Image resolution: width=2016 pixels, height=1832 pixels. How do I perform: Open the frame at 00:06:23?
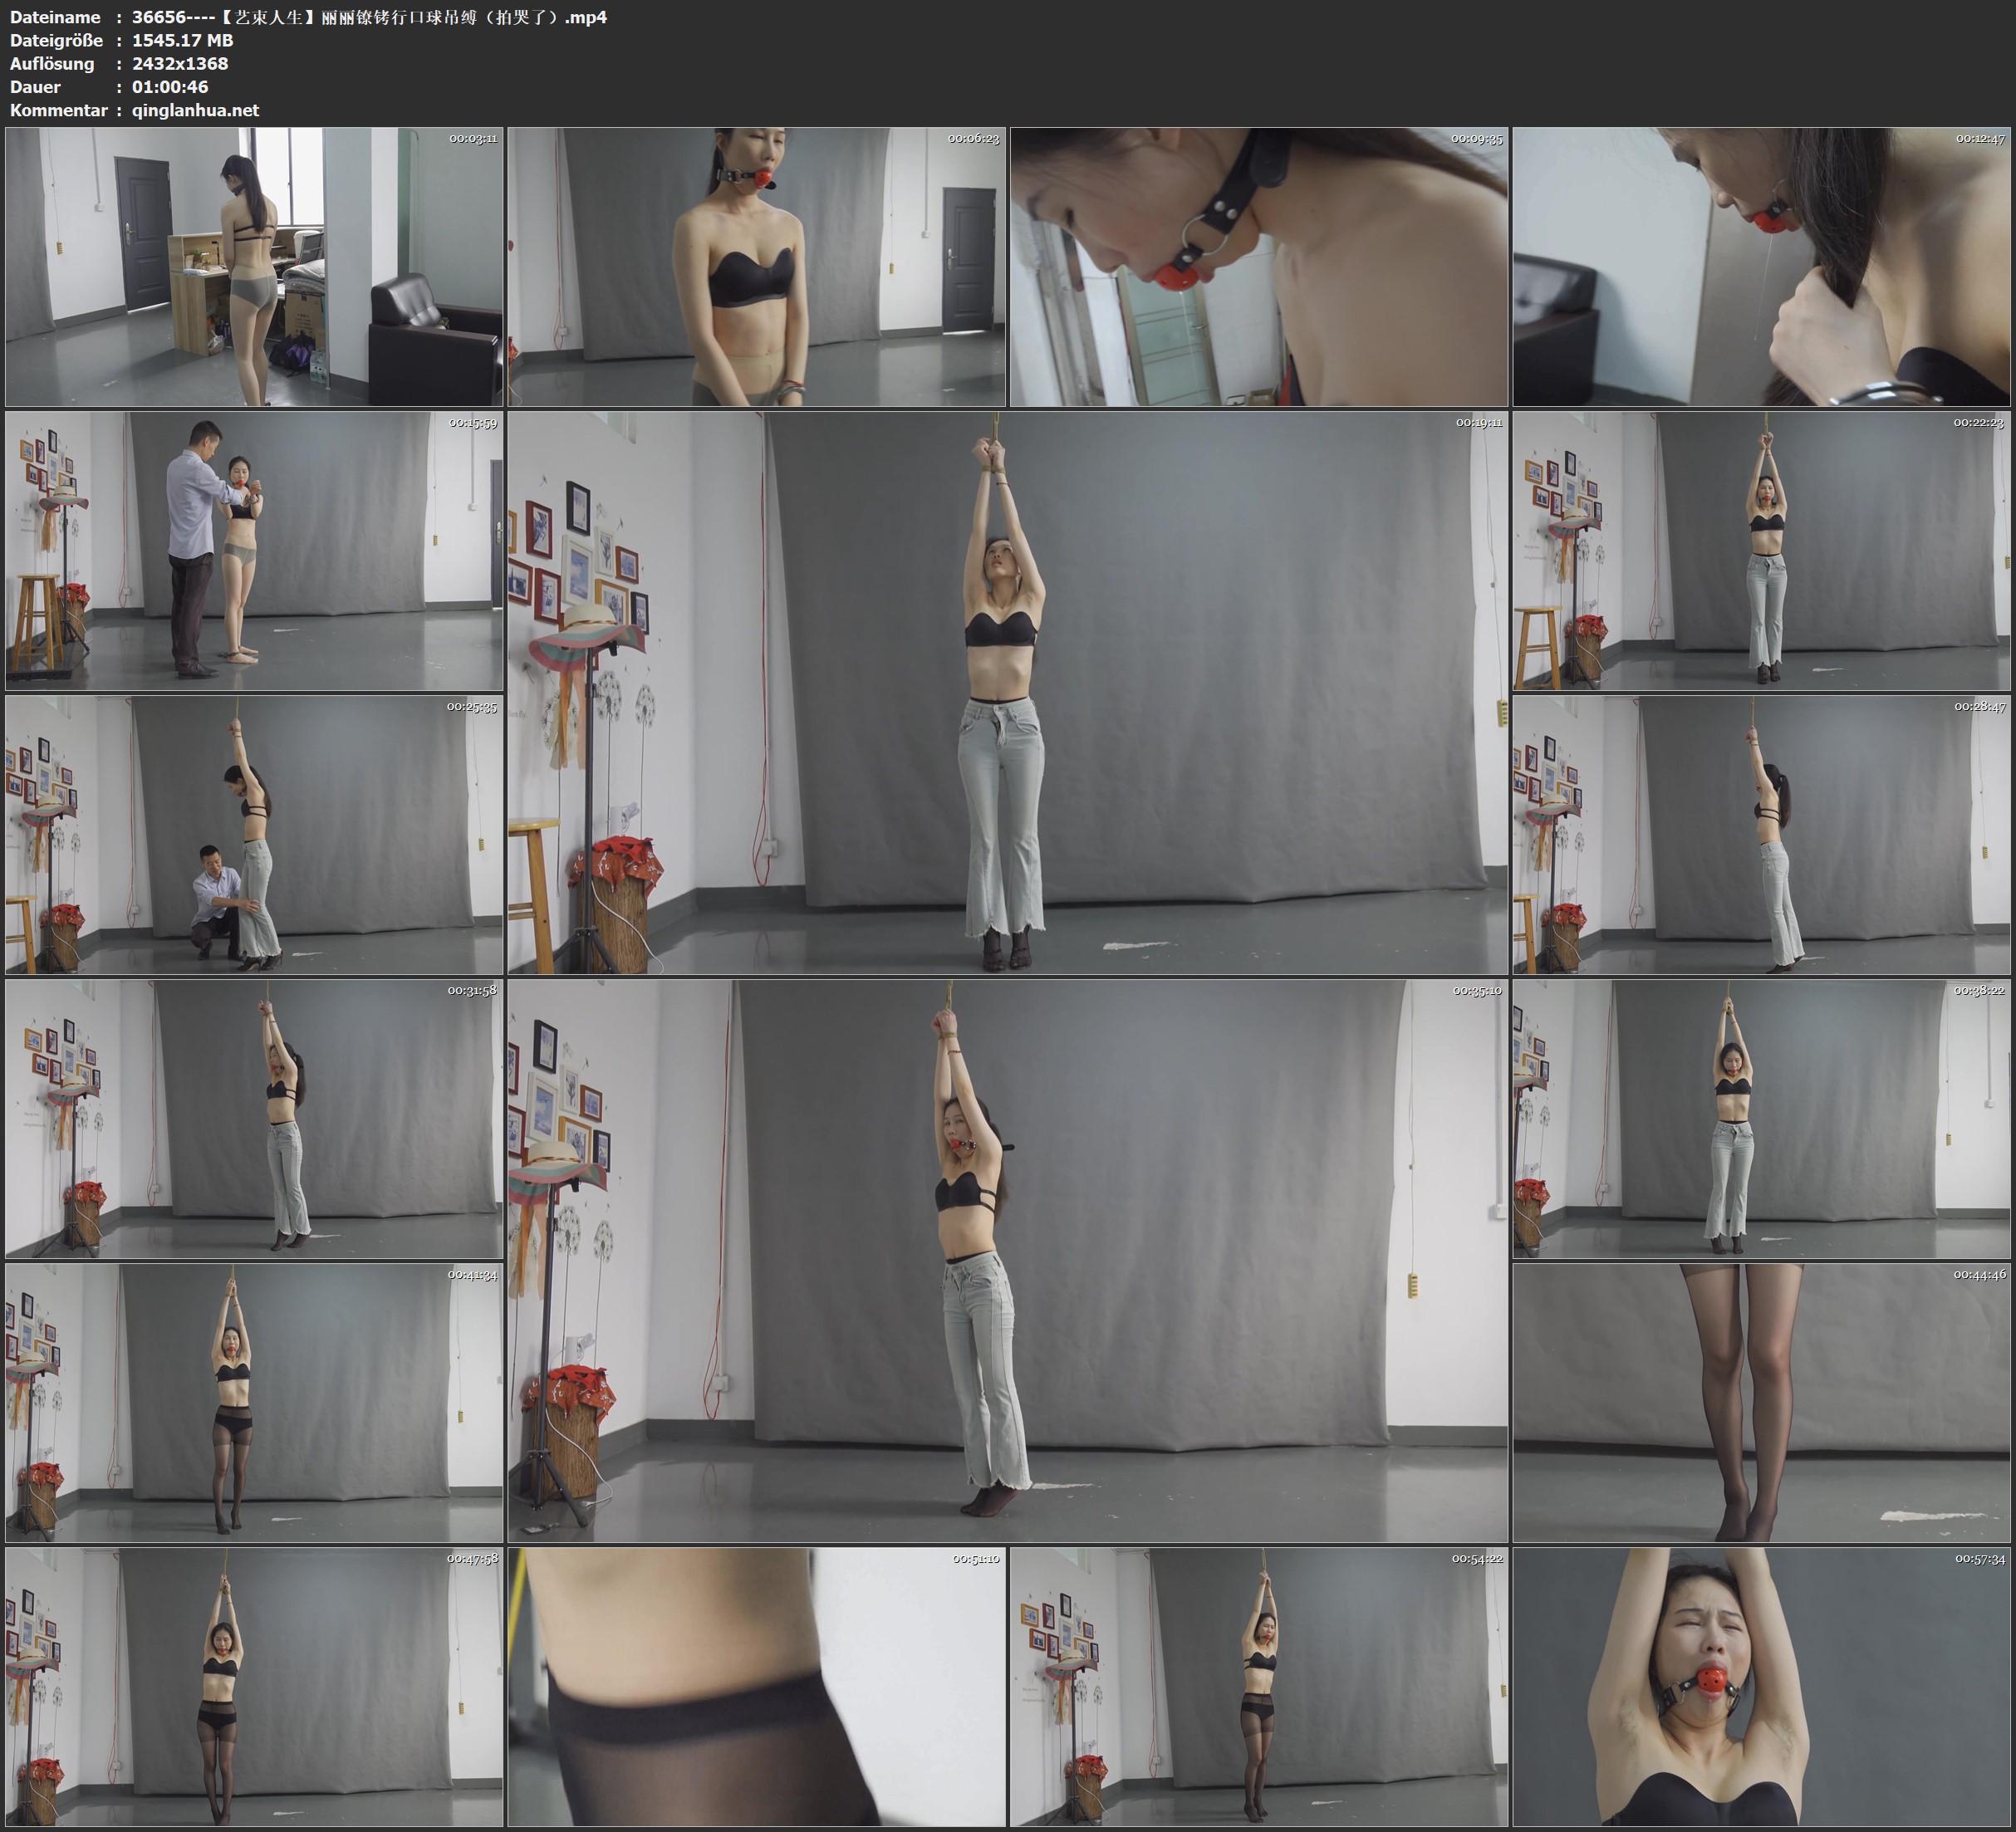click(756, 266)
